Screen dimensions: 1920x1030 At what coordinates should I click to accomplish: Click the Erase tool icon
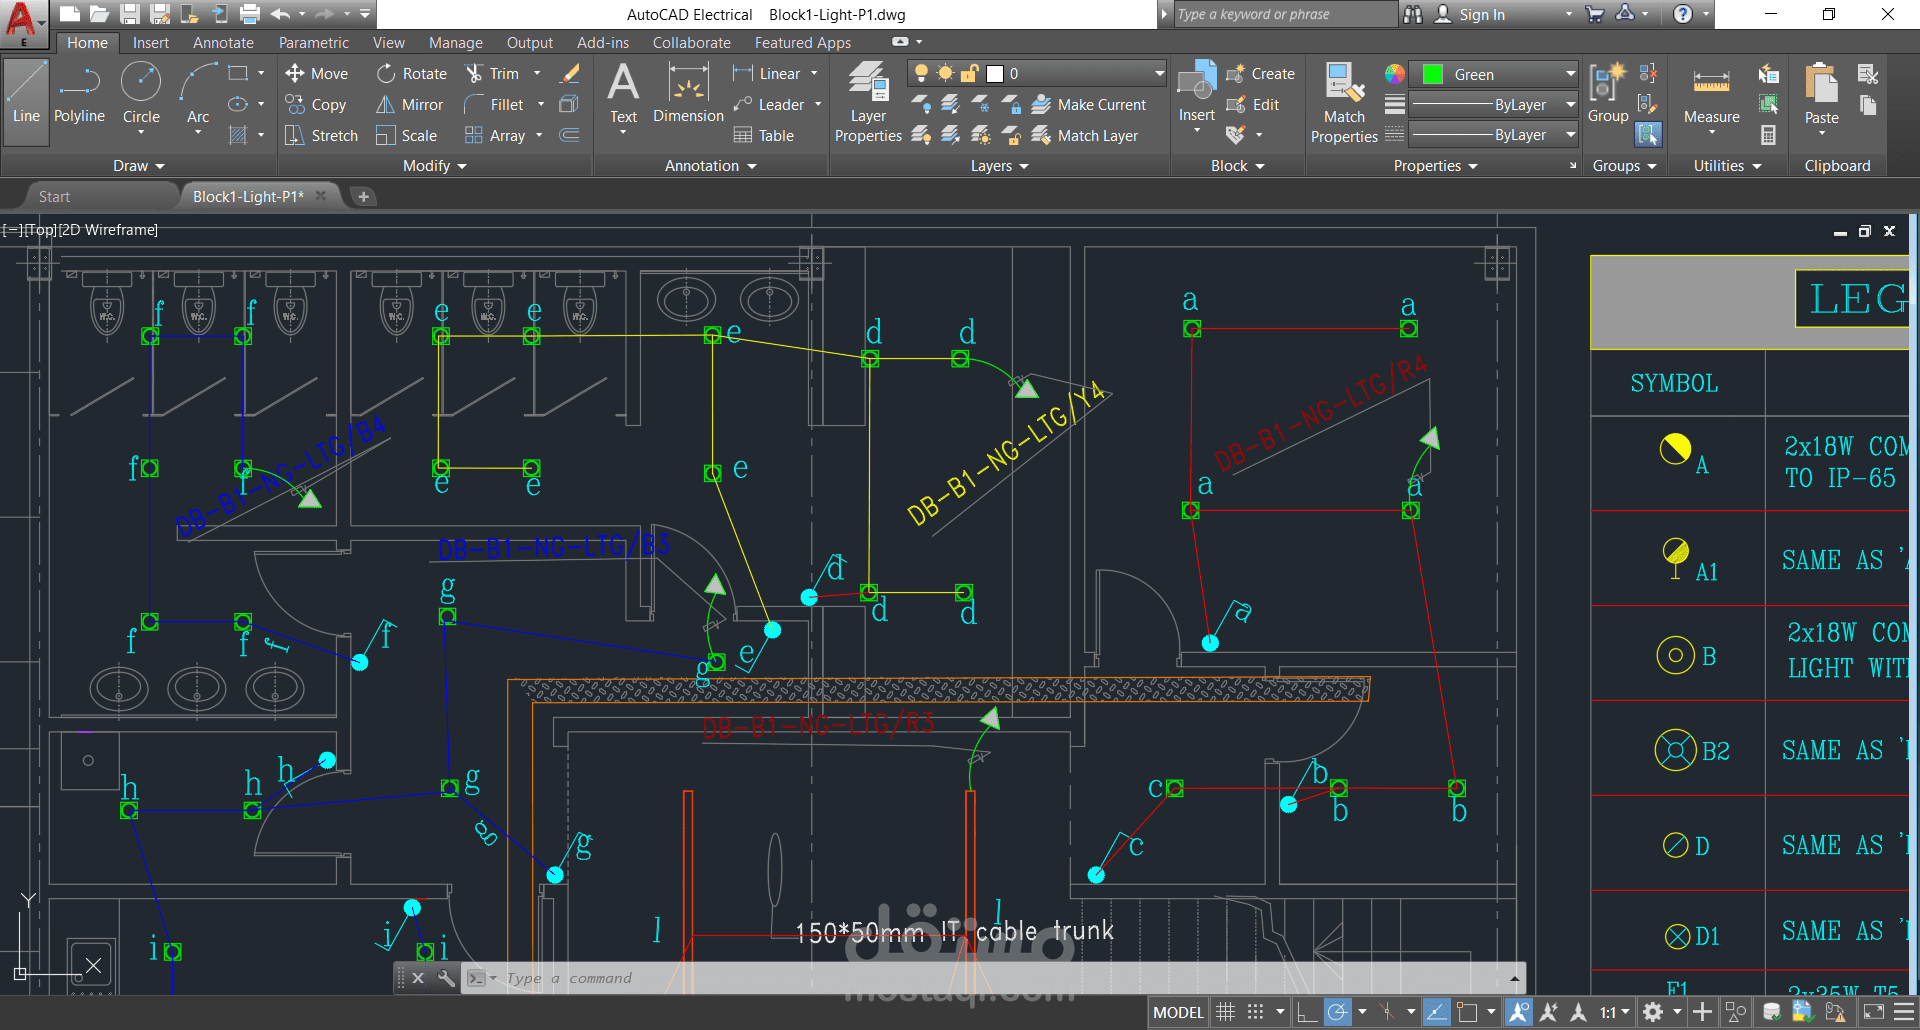coord(570,73)
